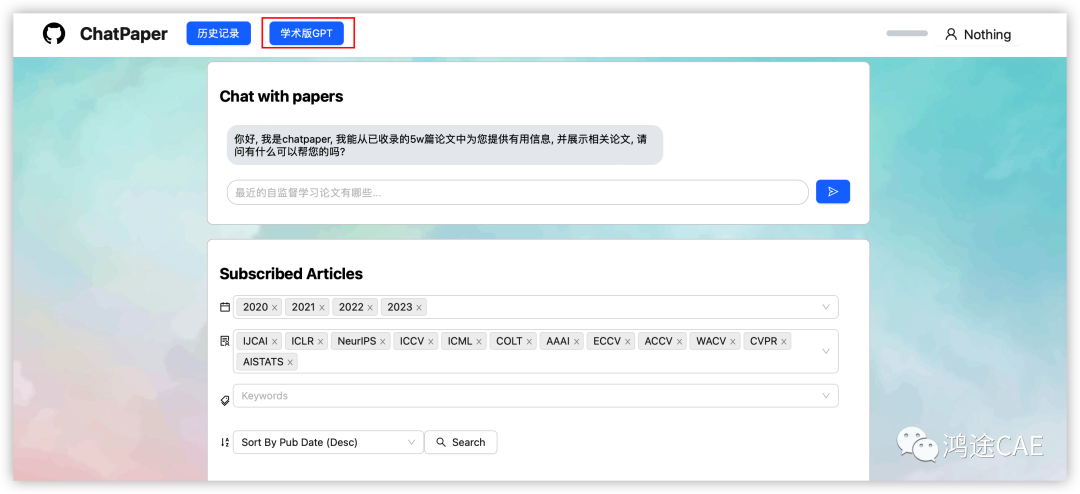This screenshot has height=494, width=1080.
Task: Click the NeurIPS tag label
Action: pyautogui.click(x=357, y=341)
